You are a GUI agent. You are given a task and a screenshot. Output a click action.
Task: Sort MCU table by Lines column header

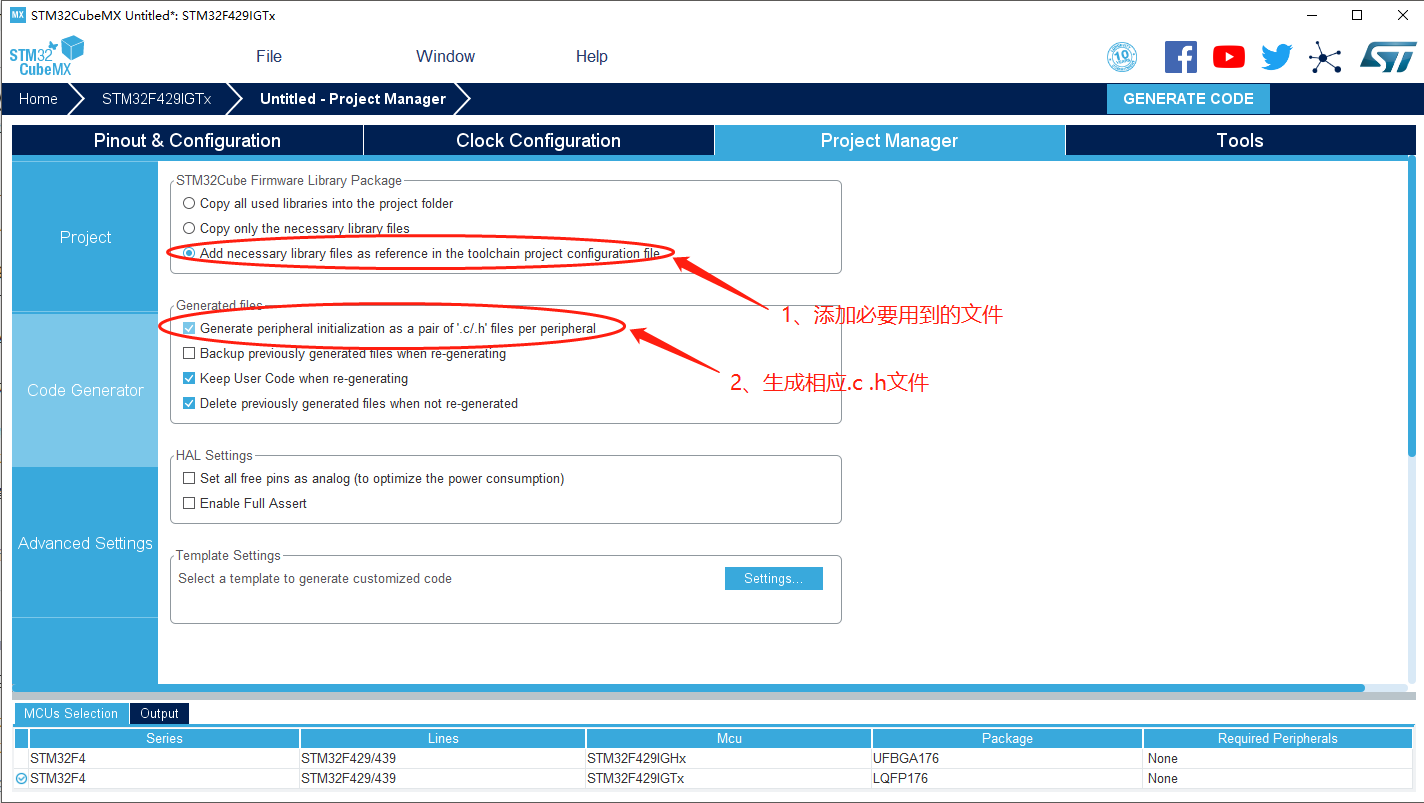click(x=443, y=738)
